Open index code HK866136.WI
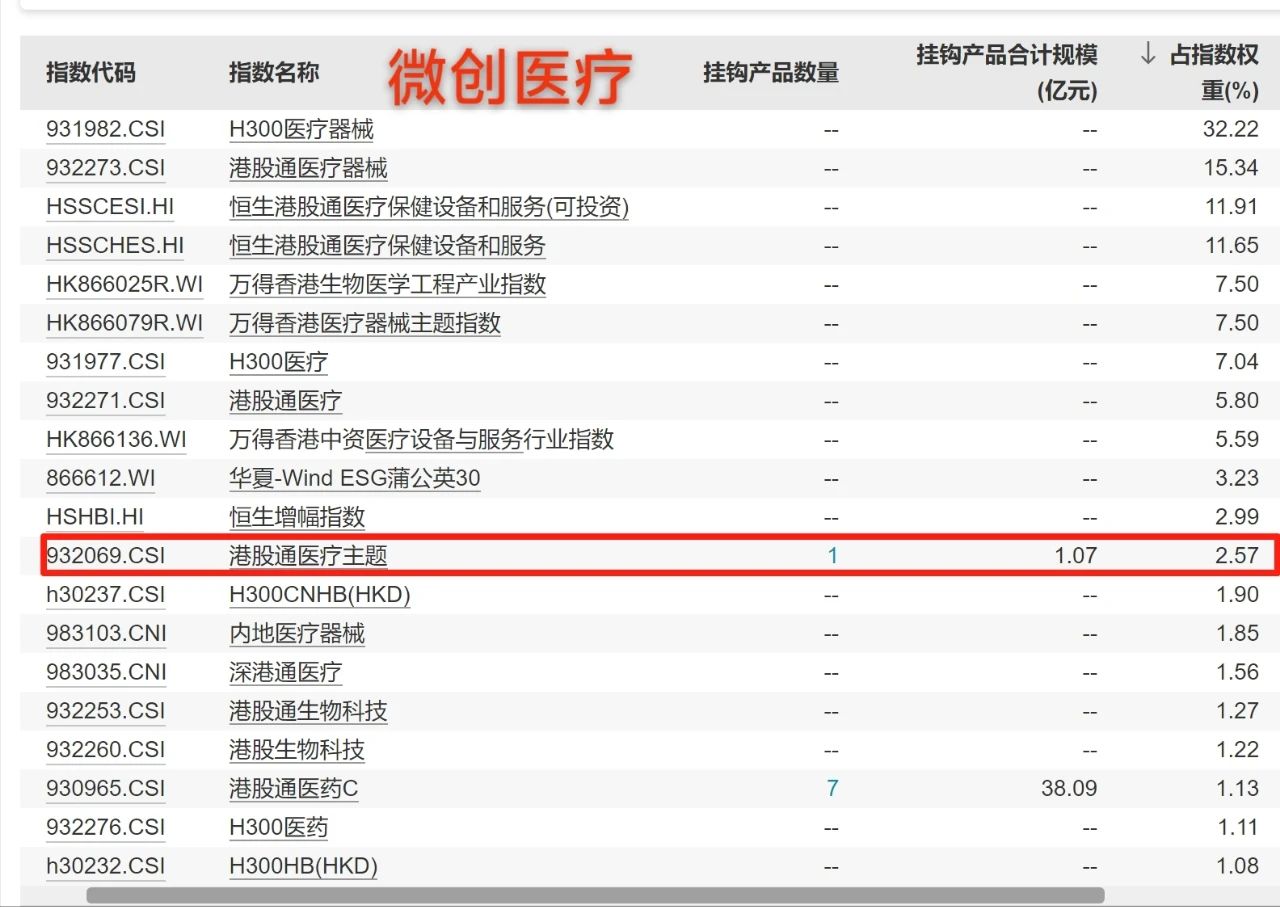The width and height of the screenshot is (1280, 907). pyautogui.click(x=116, y=439)
